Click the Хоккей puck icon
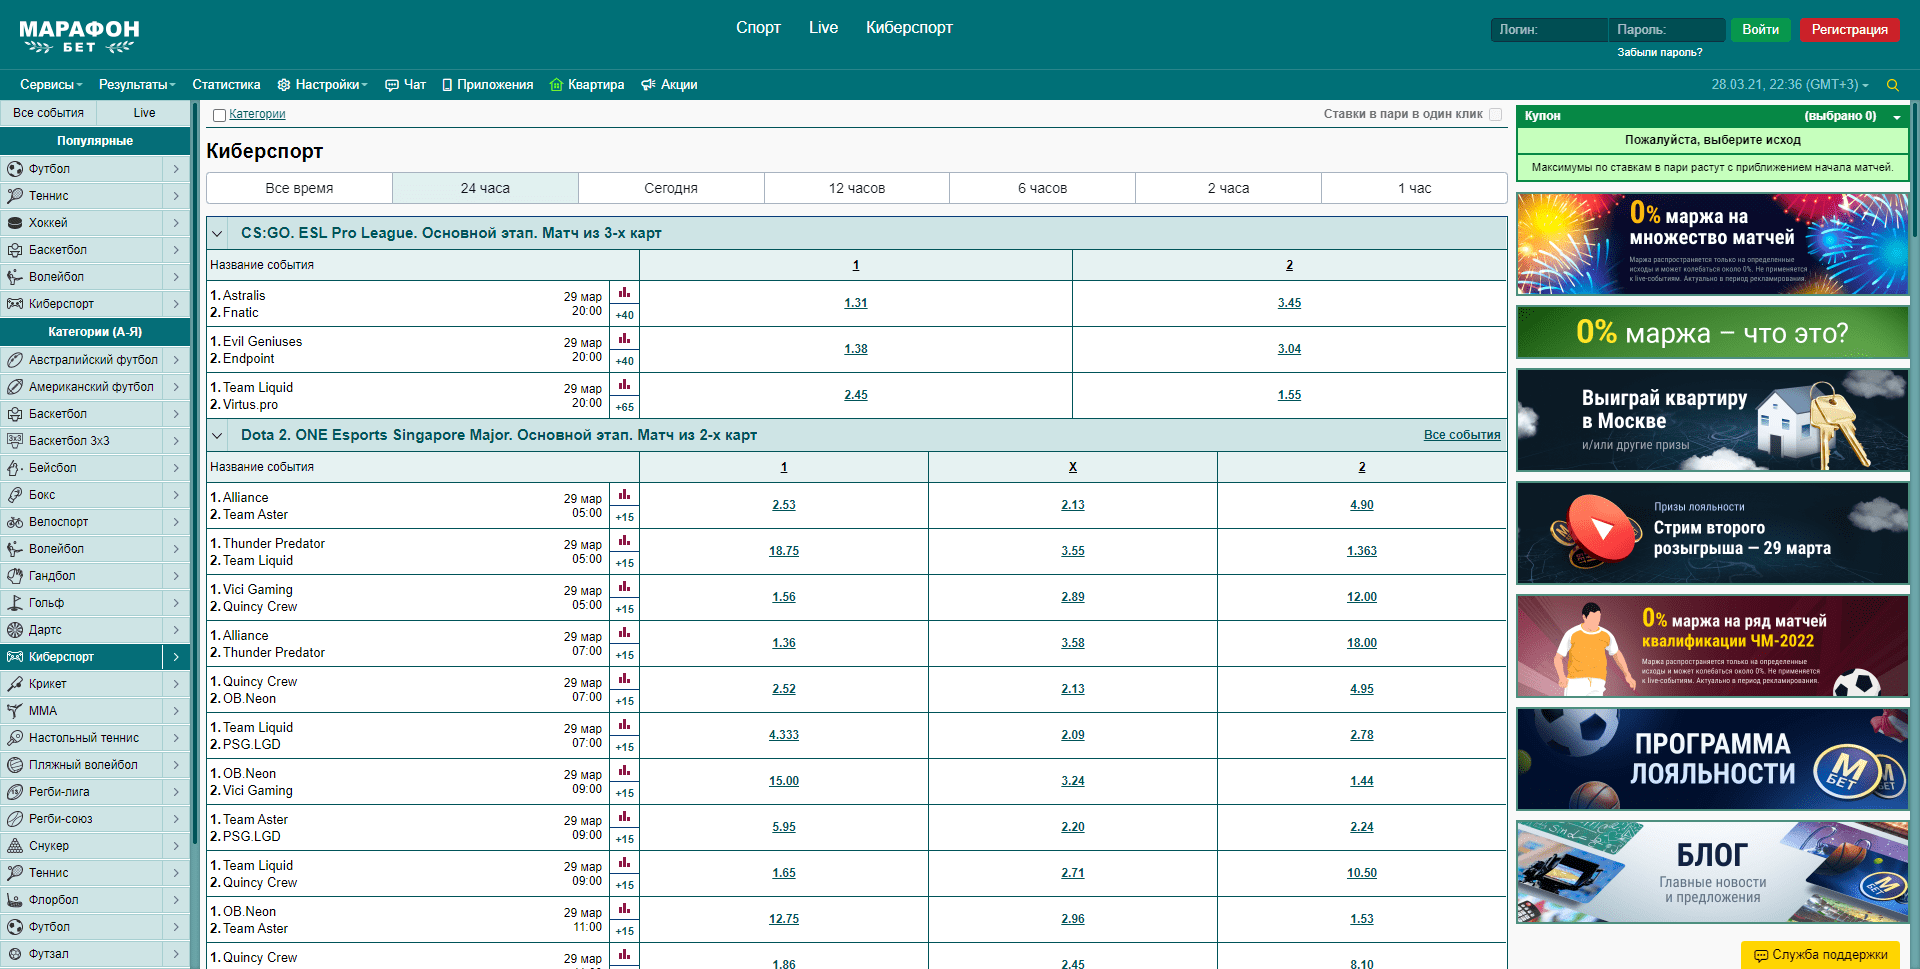The width and height of the screenshot is (1920, 969). [15, 223]
